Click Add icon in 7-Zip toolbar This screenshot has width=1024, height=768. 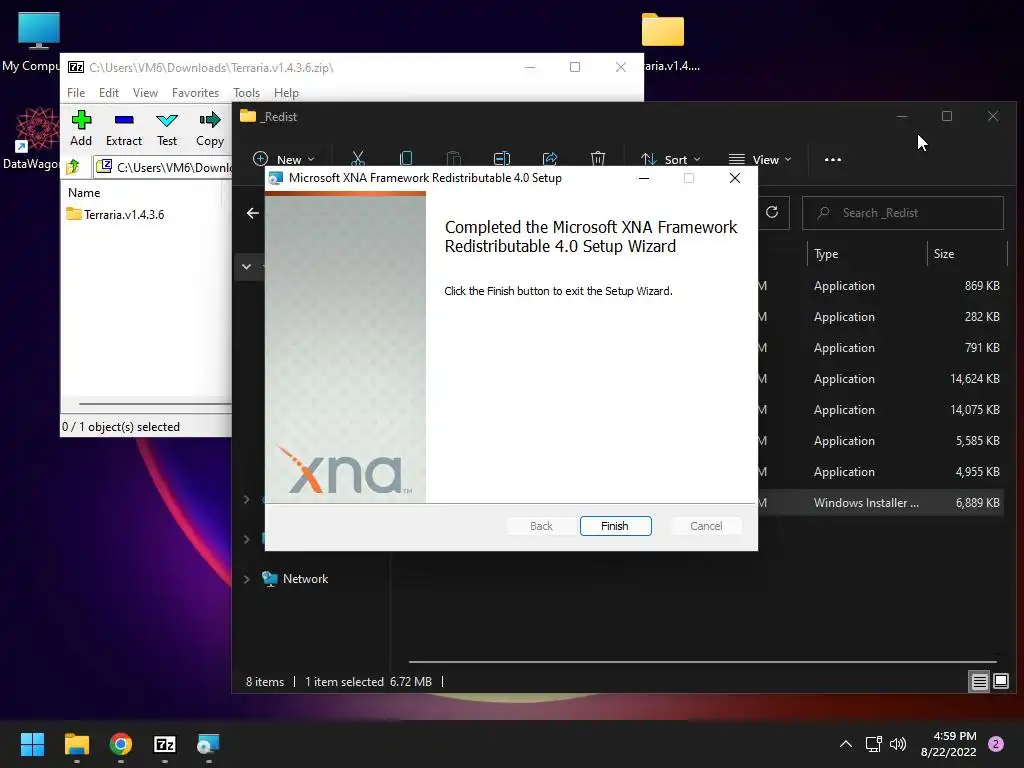[81, 128]
